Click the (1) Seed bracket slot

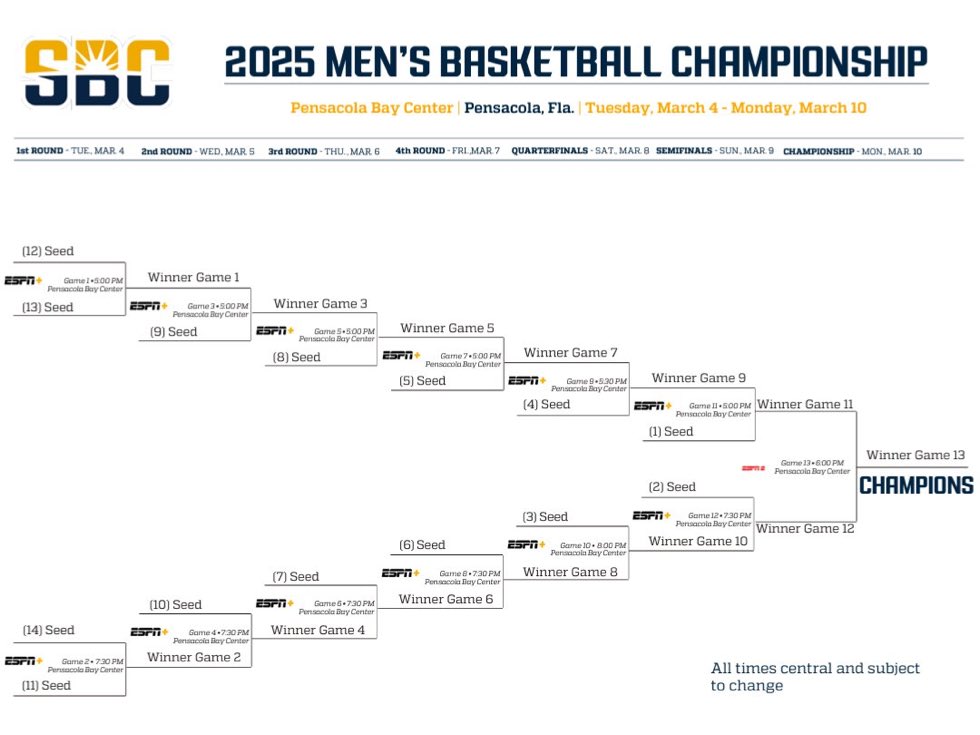click(671, 432)
